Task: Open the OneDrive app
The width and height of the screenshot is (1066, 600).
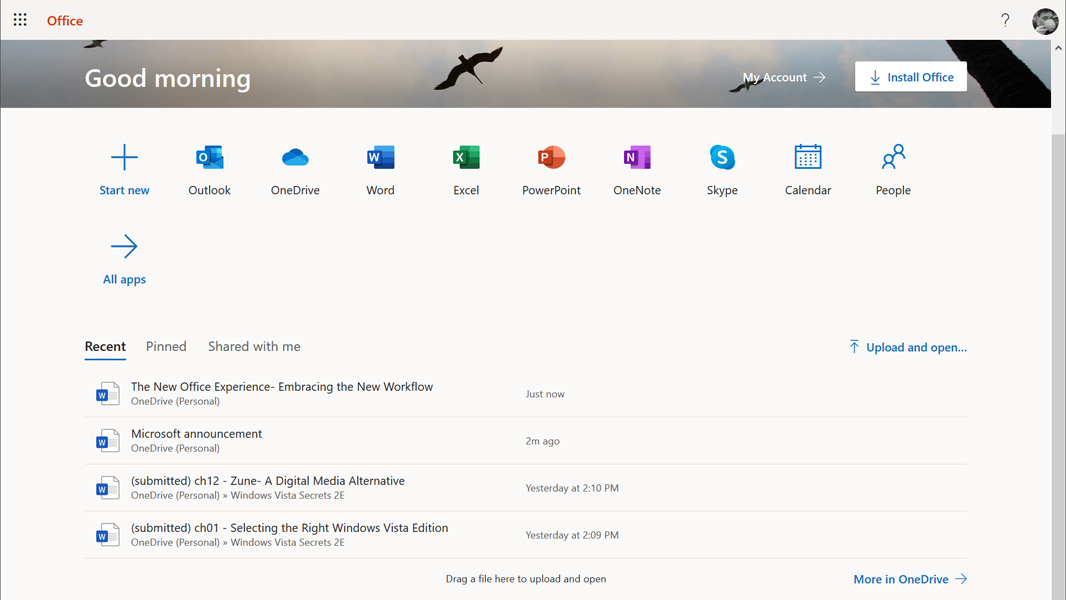Action: [x=295, y=158]
